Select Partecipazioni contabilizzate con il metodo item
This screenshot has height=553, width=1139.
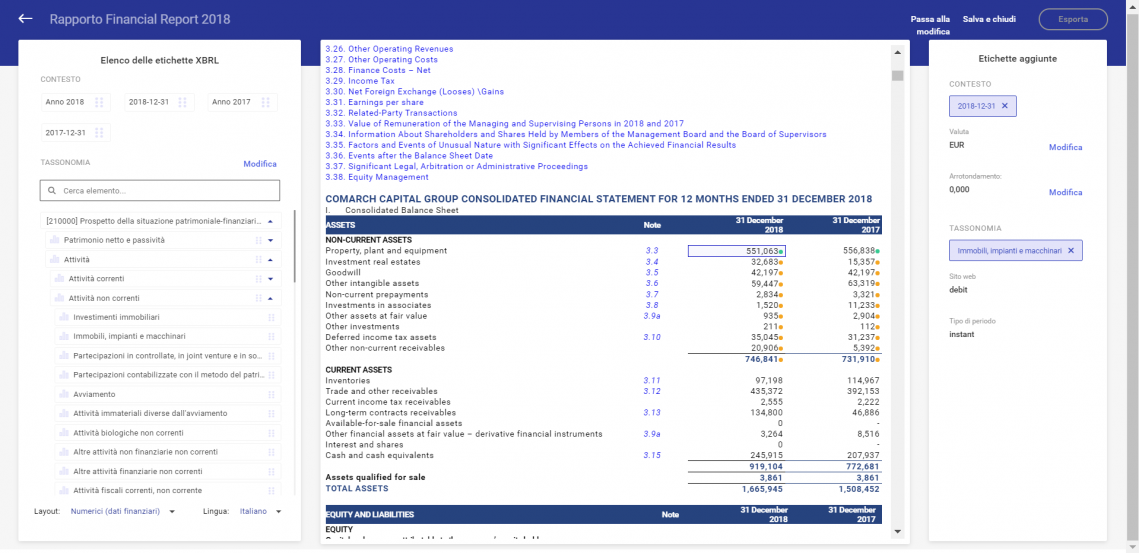167,375
